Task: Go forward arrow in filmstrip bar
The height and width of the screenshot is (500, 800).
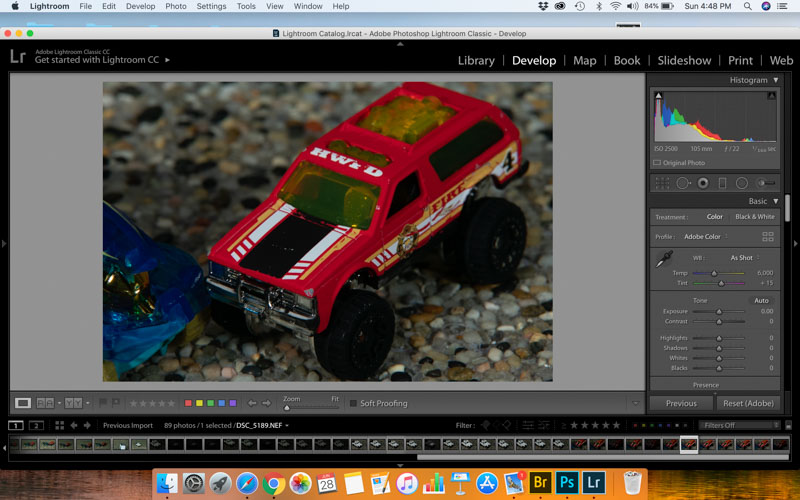Action: tap(87, 425)
